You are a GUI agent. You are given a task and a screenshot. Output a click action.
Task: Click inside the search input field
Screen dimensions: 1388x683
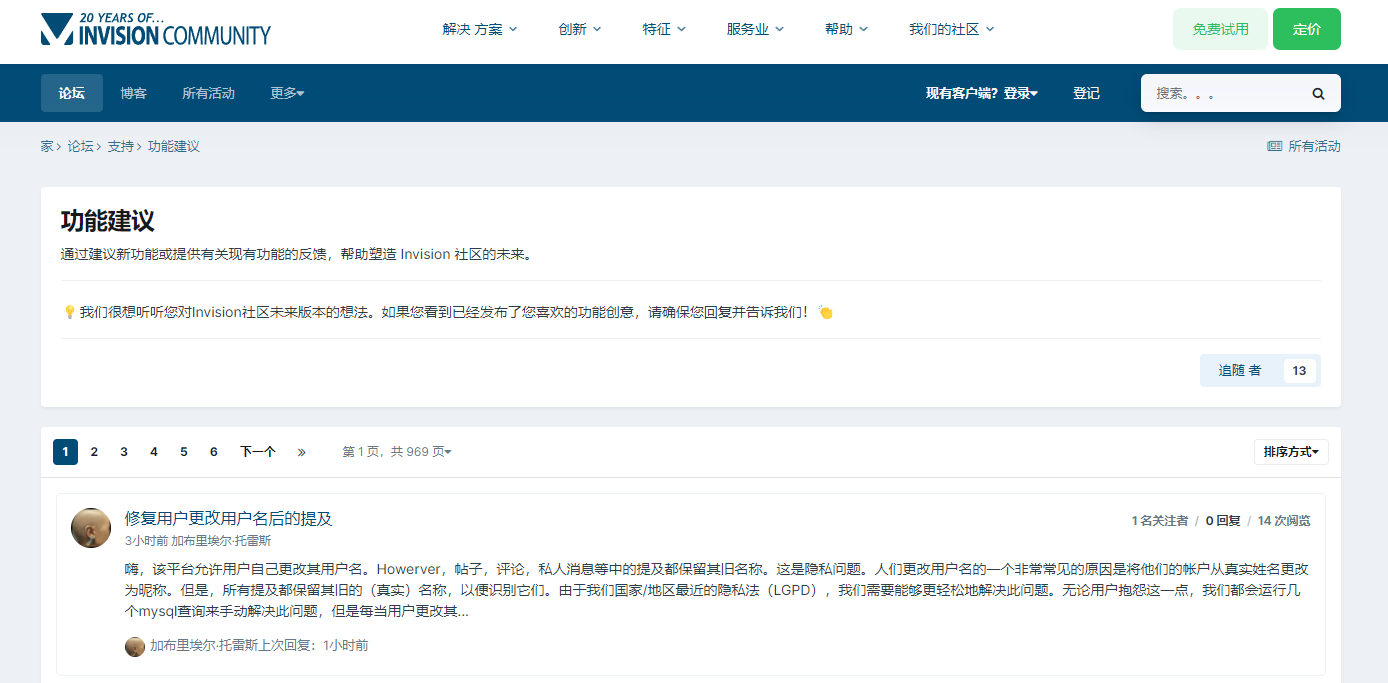[1220, 93]
